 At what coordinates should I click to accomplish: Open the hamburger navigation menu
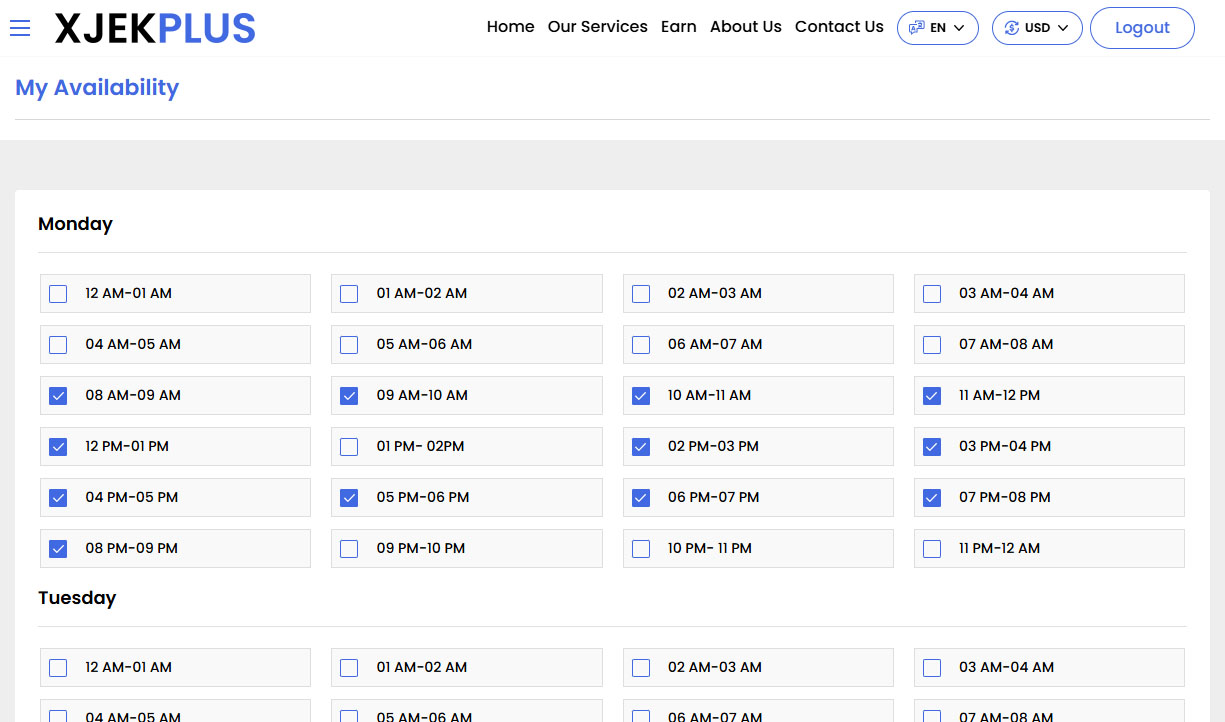click(x=20, y=27)
